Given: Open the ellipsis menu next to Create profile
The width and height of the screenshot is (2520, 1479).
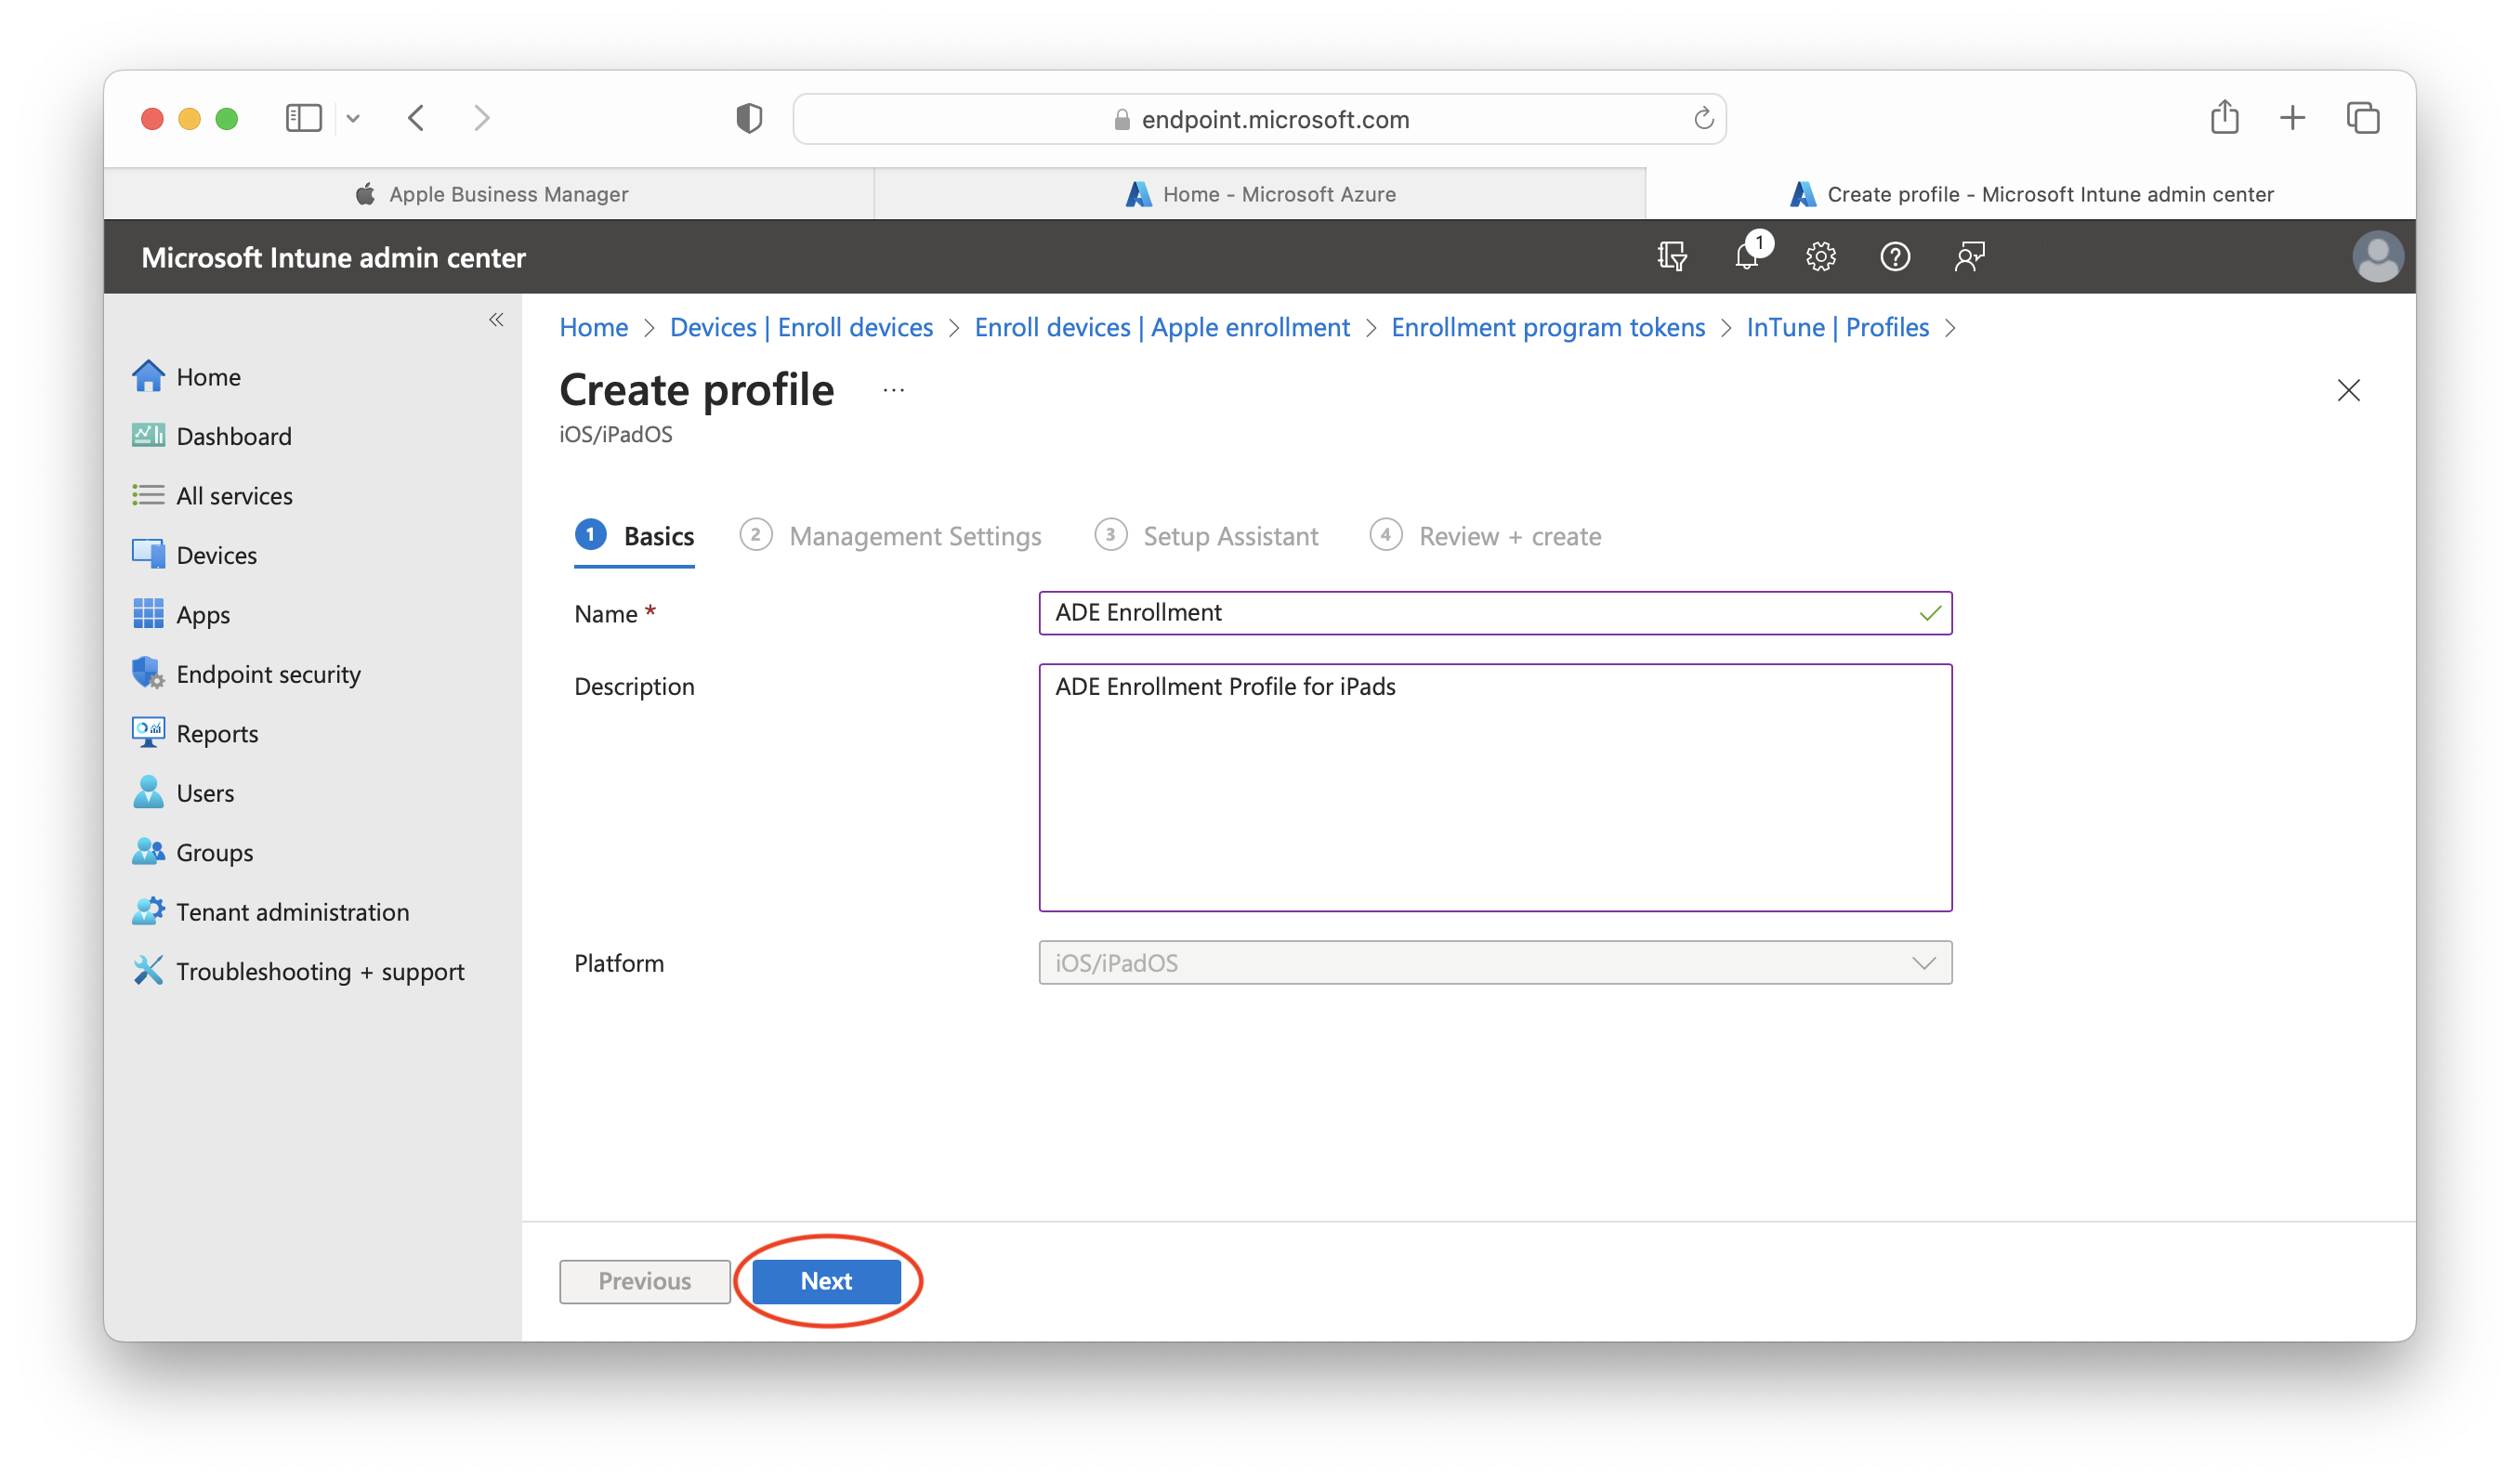Looking at the screenshot, I should 892,389.
